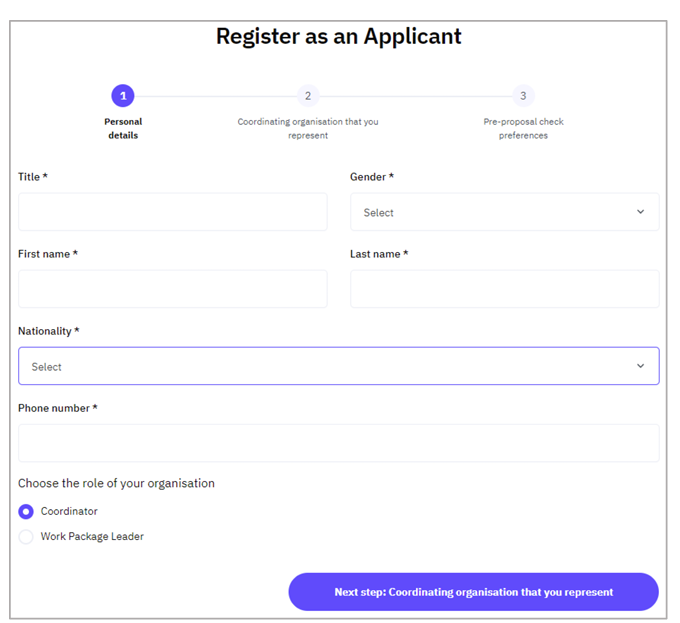Click step 1 circle in progress stepper

[123, 95]
